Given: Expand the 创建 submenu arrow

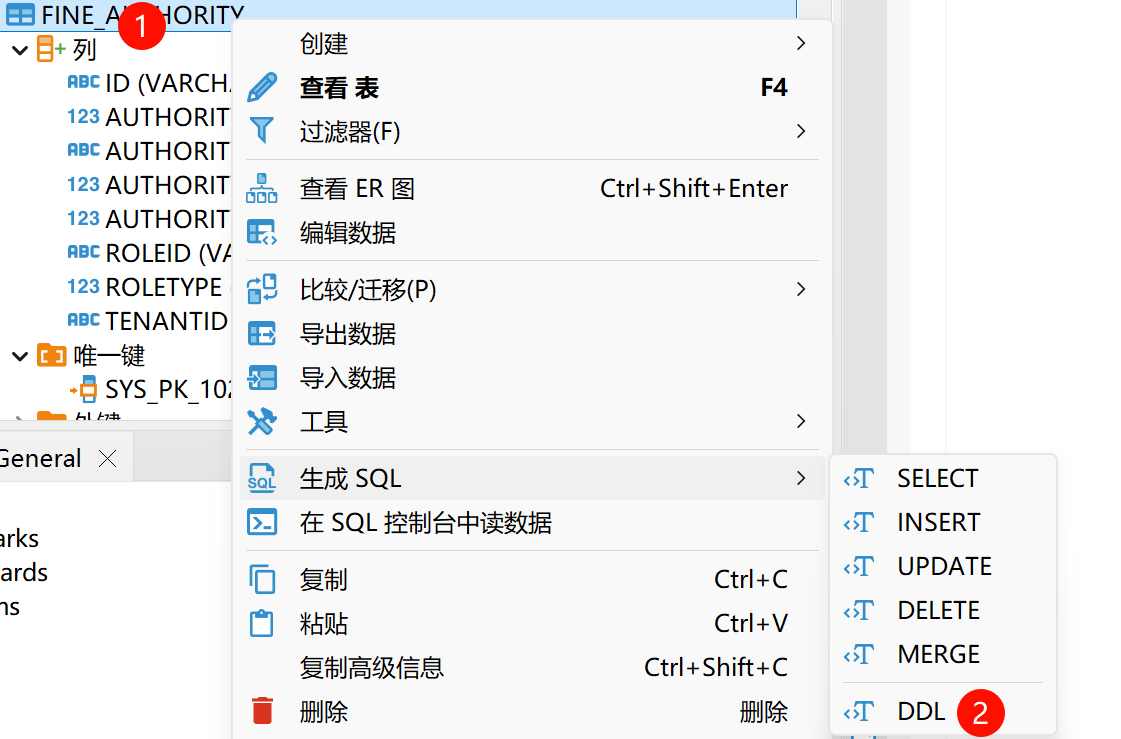Looking at the screenshot, I should tap(800, 43).
